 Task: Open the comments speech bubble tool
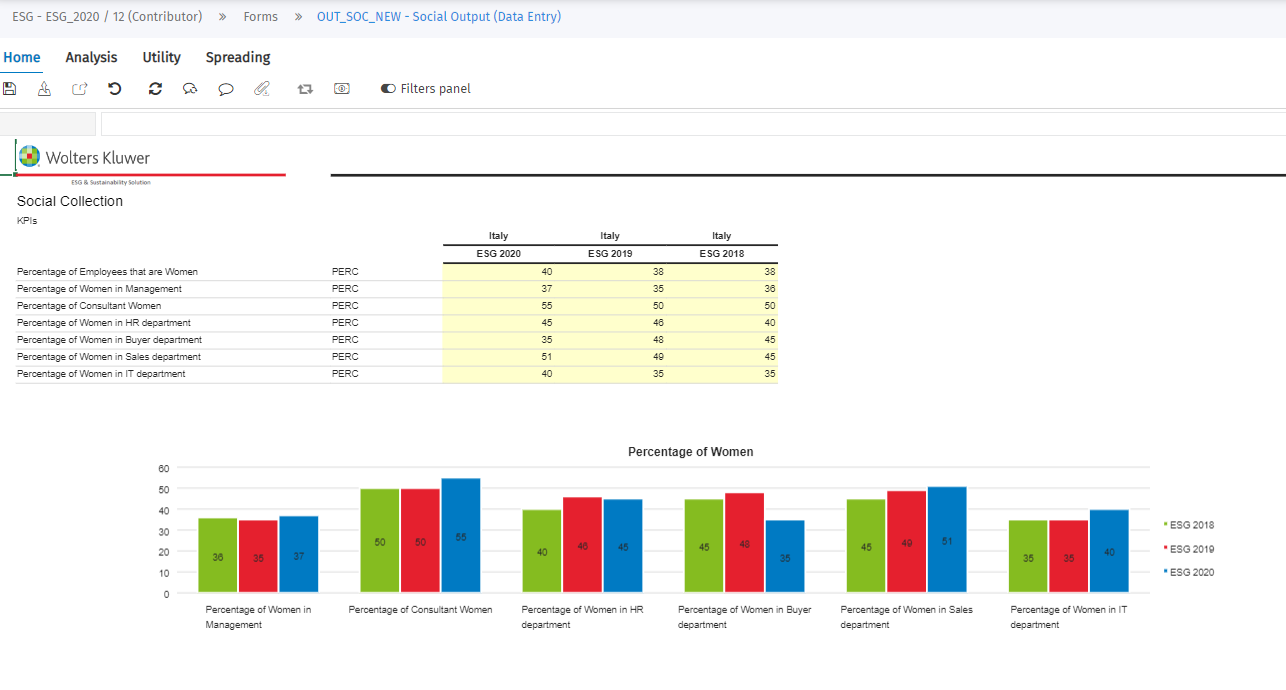225,88
